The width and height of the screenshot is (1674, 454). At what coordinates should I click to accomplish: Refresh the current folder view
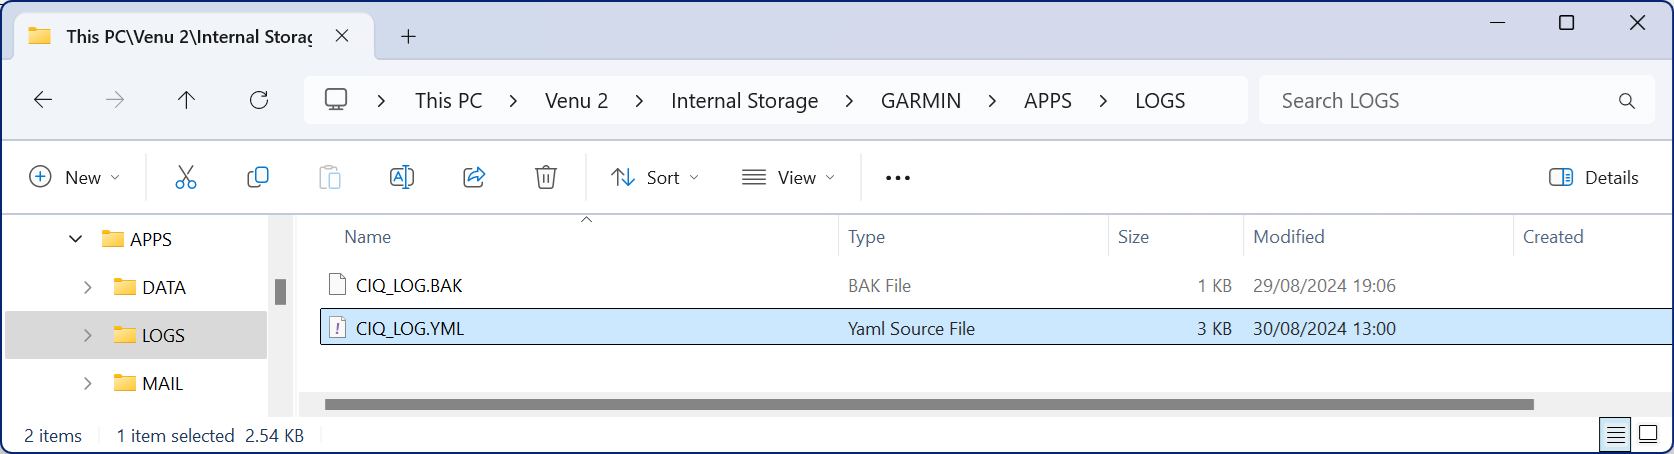tap(259, 100)
